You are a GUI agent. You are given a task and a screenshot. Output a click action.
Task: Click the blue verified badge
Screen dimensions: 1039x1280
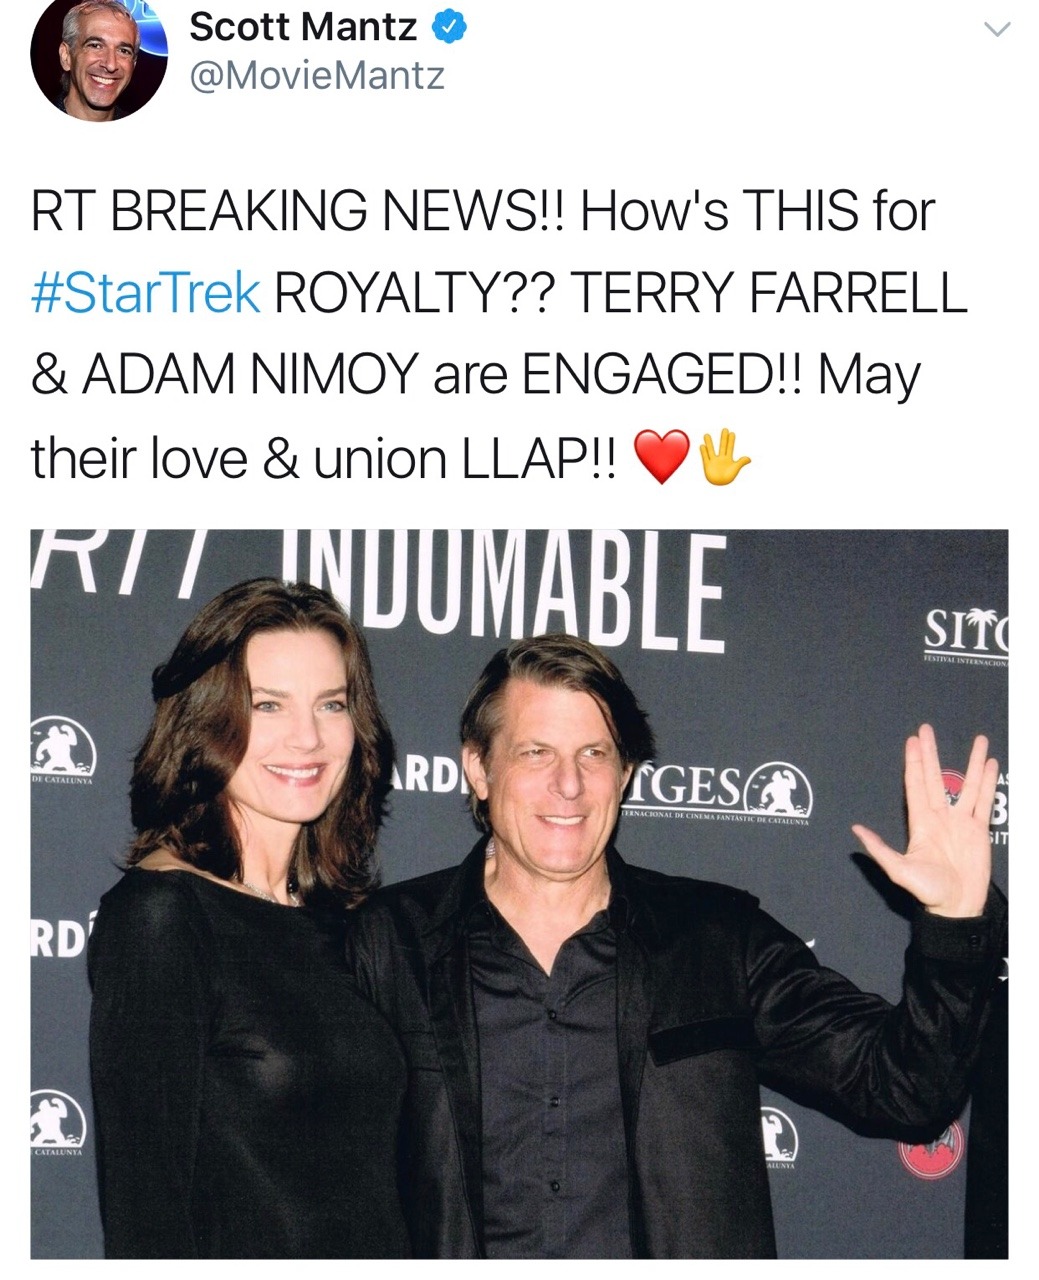click(449, 27)
